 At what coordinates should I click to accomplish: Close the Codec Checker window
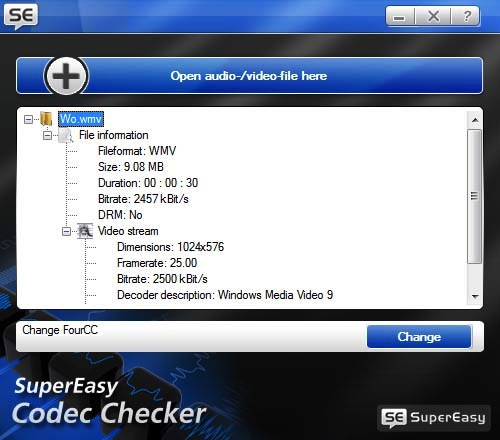click(433, 16)
